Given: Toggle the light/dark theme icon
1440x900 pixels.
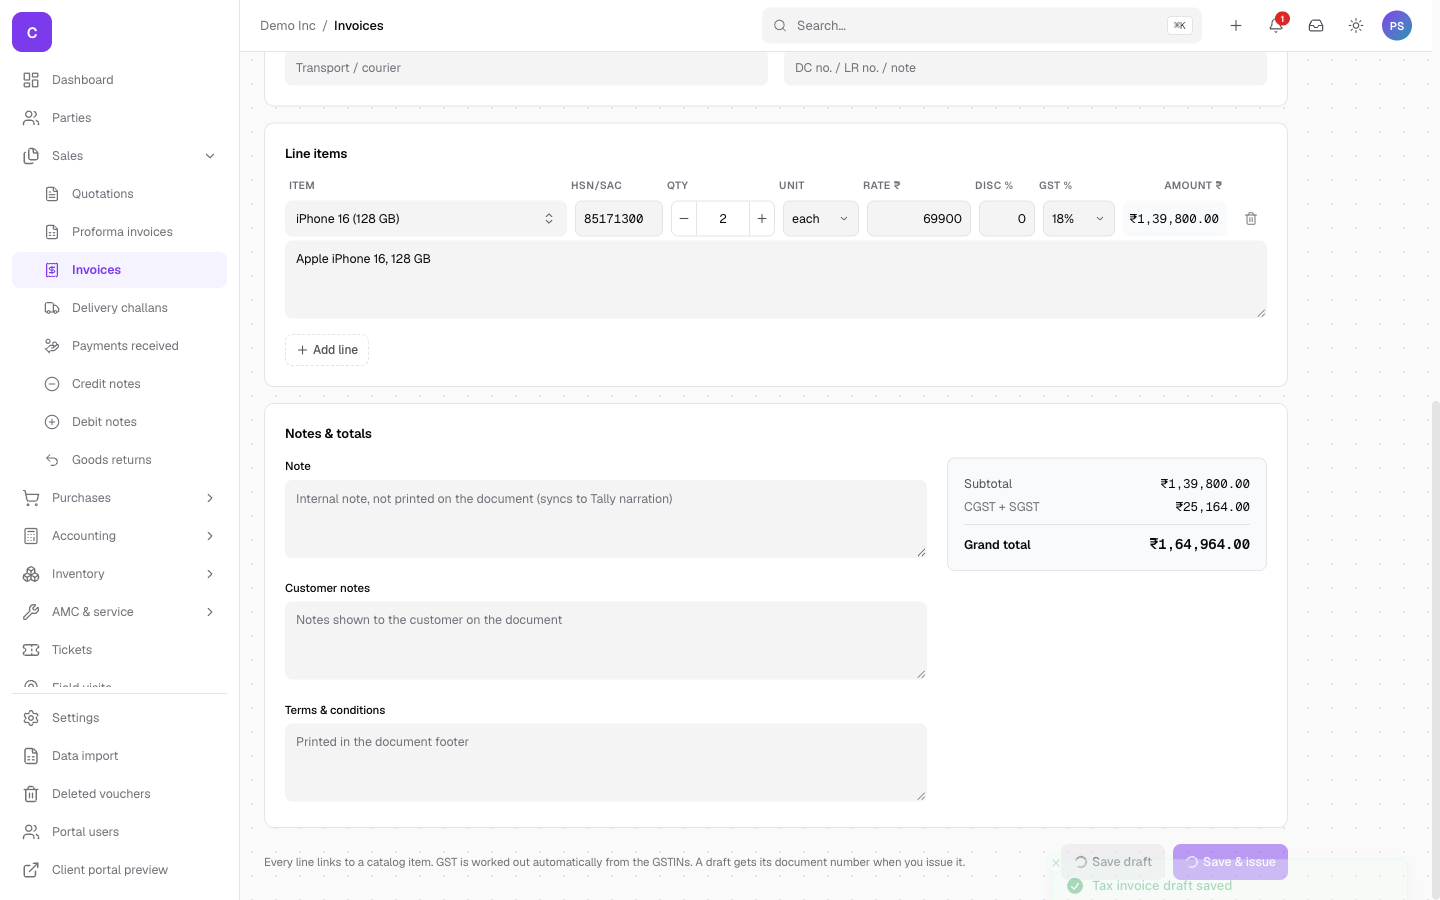Looking at the screenshot, I should pyautogui.click(x=1356, y=26).
